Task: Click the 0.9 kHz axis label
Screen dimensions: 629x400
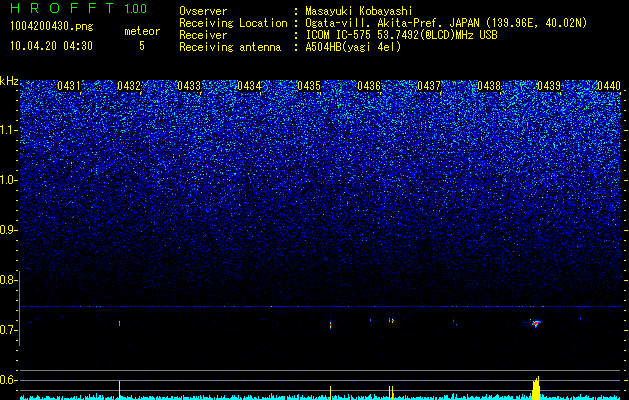Action: 8,230
